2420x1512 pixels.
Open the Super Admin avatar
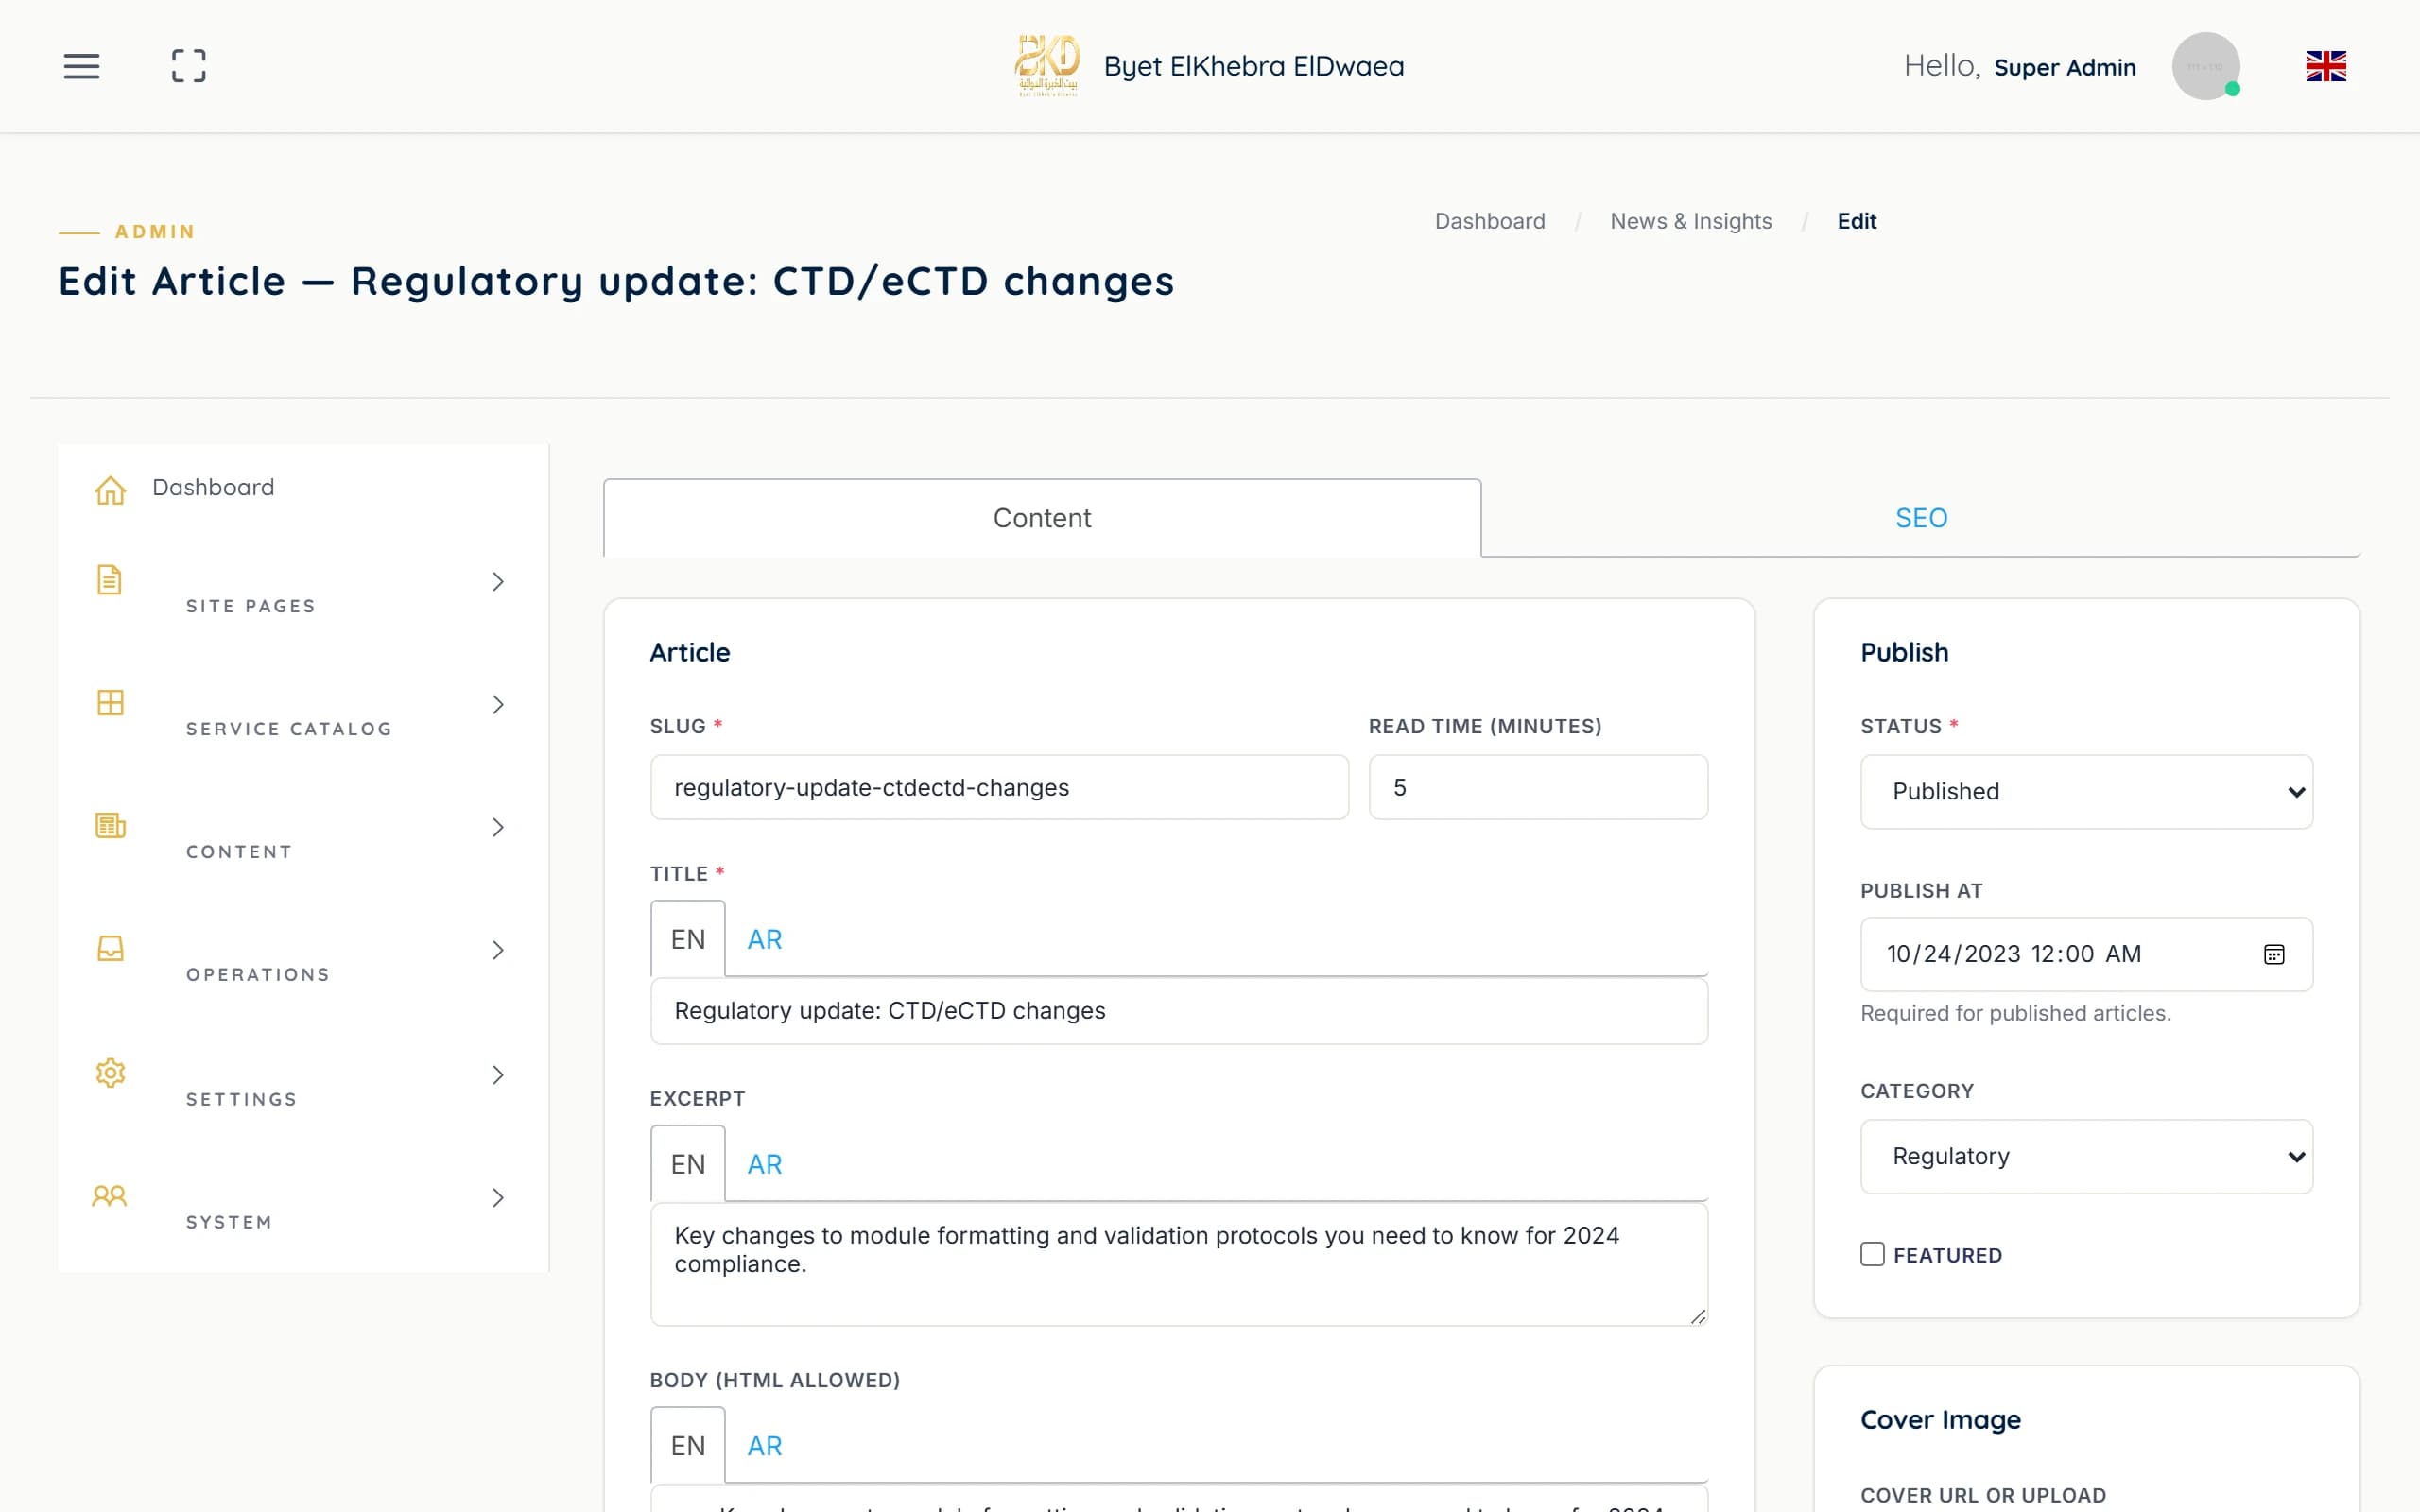click(2205, 66)
